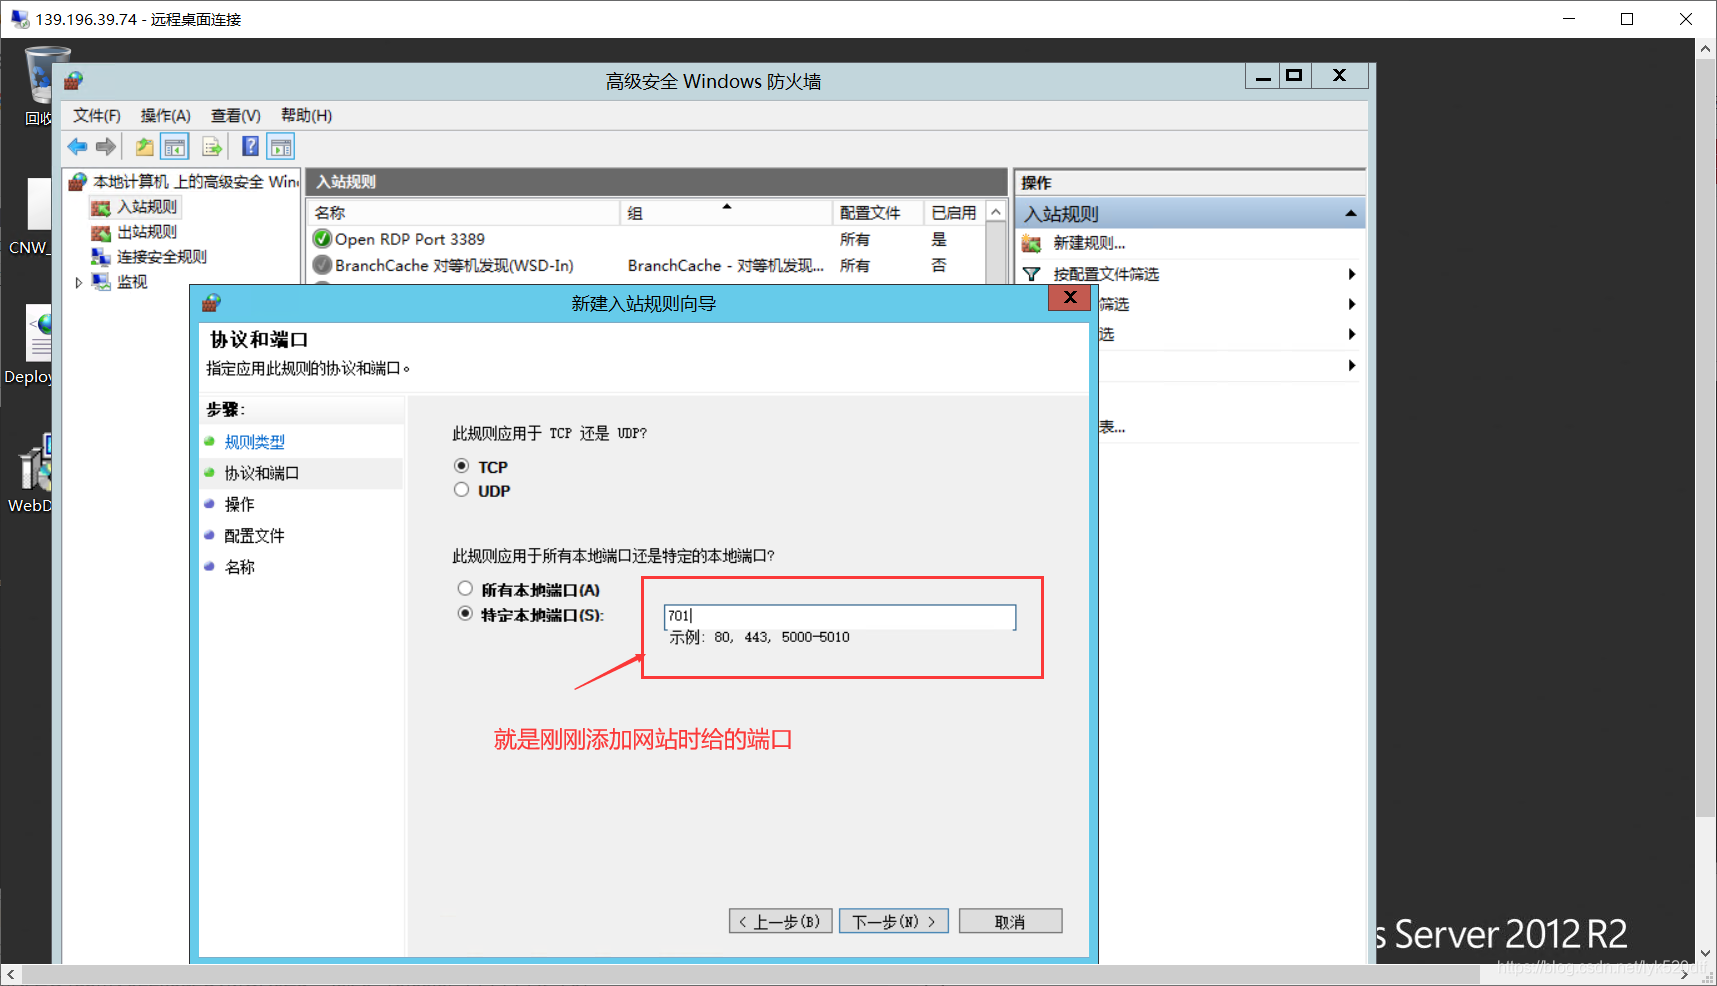Click 按配置文件筛选 action label
Viewport: 1717px width, 986px height.
coord(1106,274)
